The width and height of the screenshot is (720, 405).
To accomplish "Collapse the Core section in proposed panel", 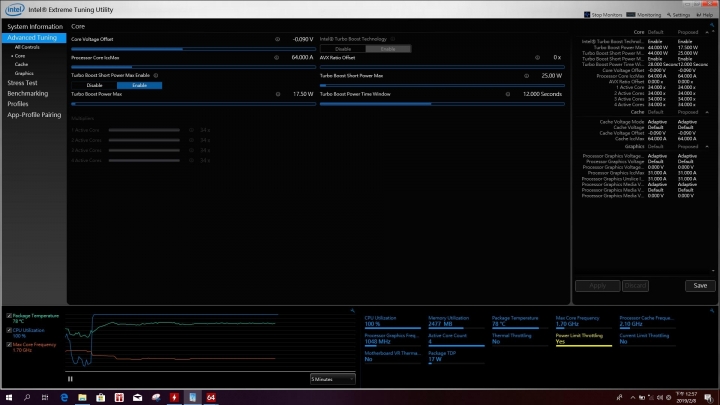I will point(707,32).
